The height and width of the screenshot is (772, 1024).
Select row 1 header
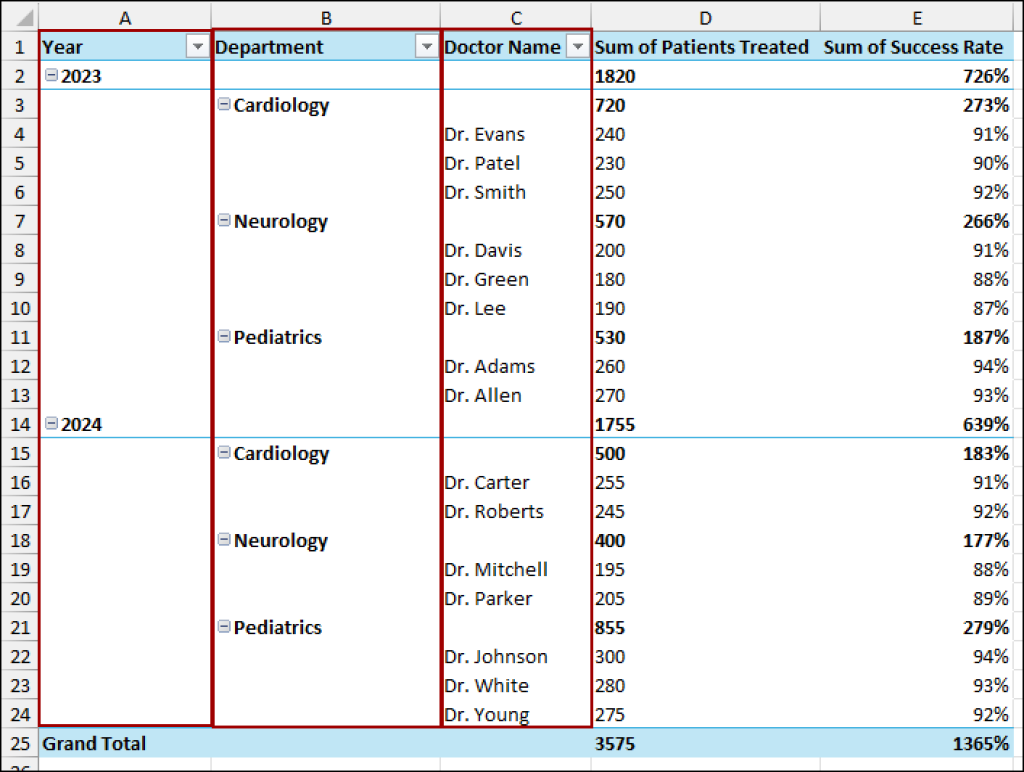pos(19,46)
